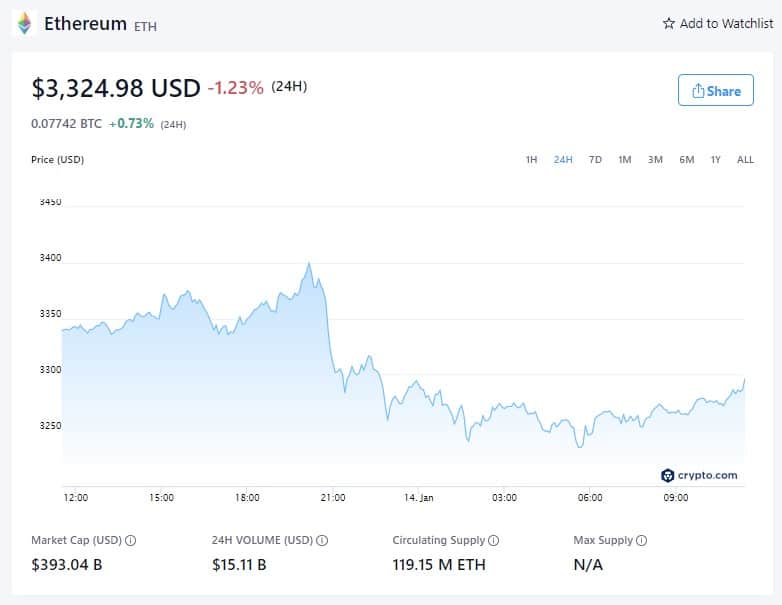Switch chart to 6M range
The width and height of the screenshot is (782, 605).
(x=687, y=160)
